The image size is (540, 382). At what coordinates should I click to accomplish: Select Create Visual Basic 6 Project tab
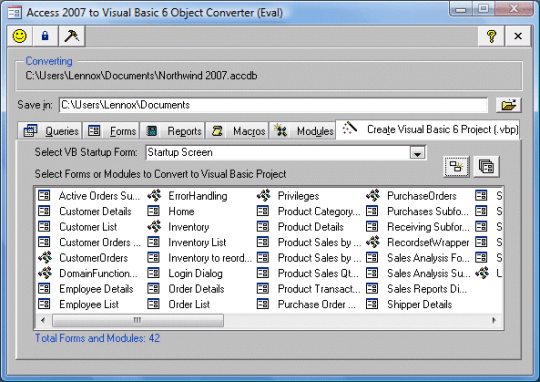(428, 130)
